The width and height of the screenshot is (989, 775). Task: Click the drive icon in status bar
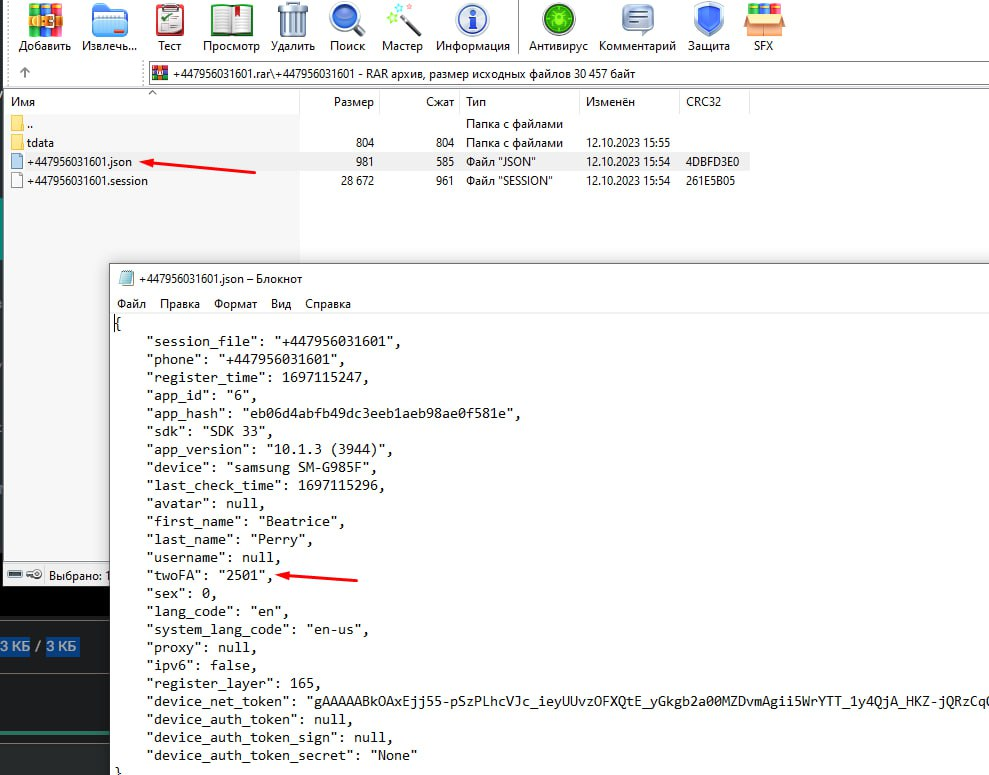pos(15,574)
